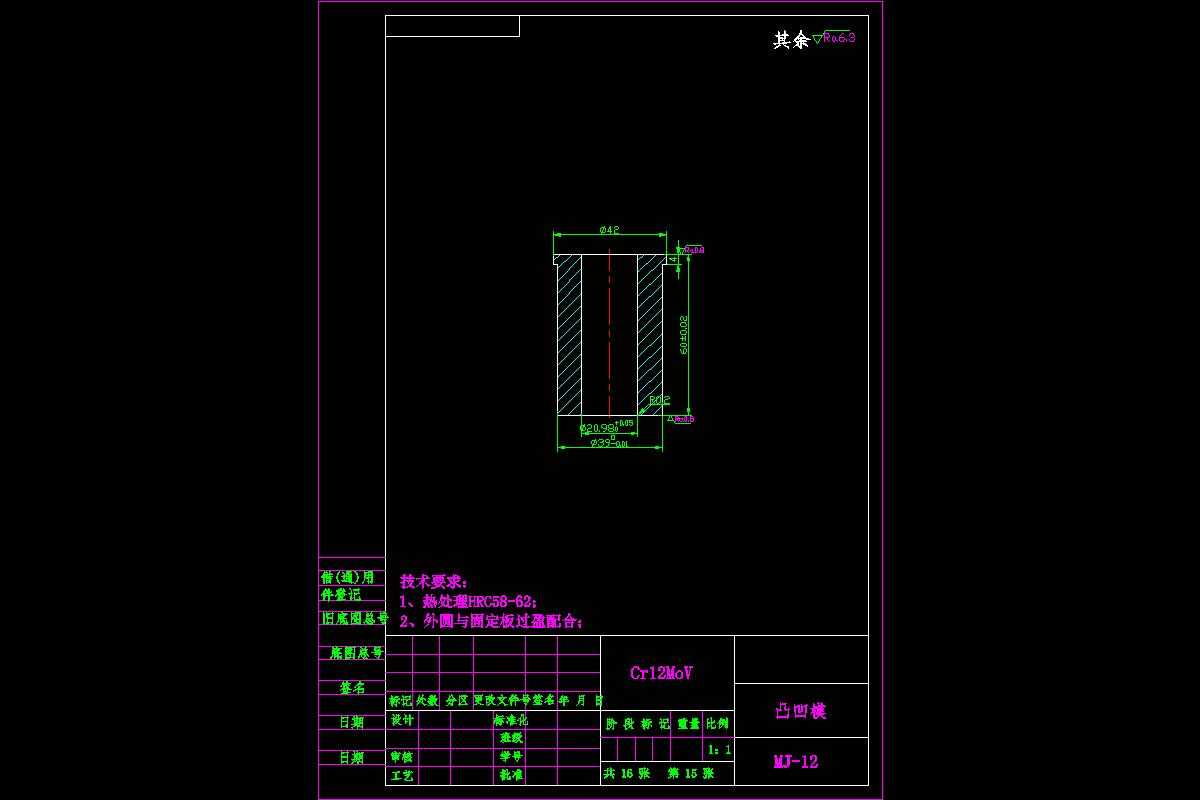Click the 借(通)用 margin label
Screen dimensions: 1200x800
point(347,578)
